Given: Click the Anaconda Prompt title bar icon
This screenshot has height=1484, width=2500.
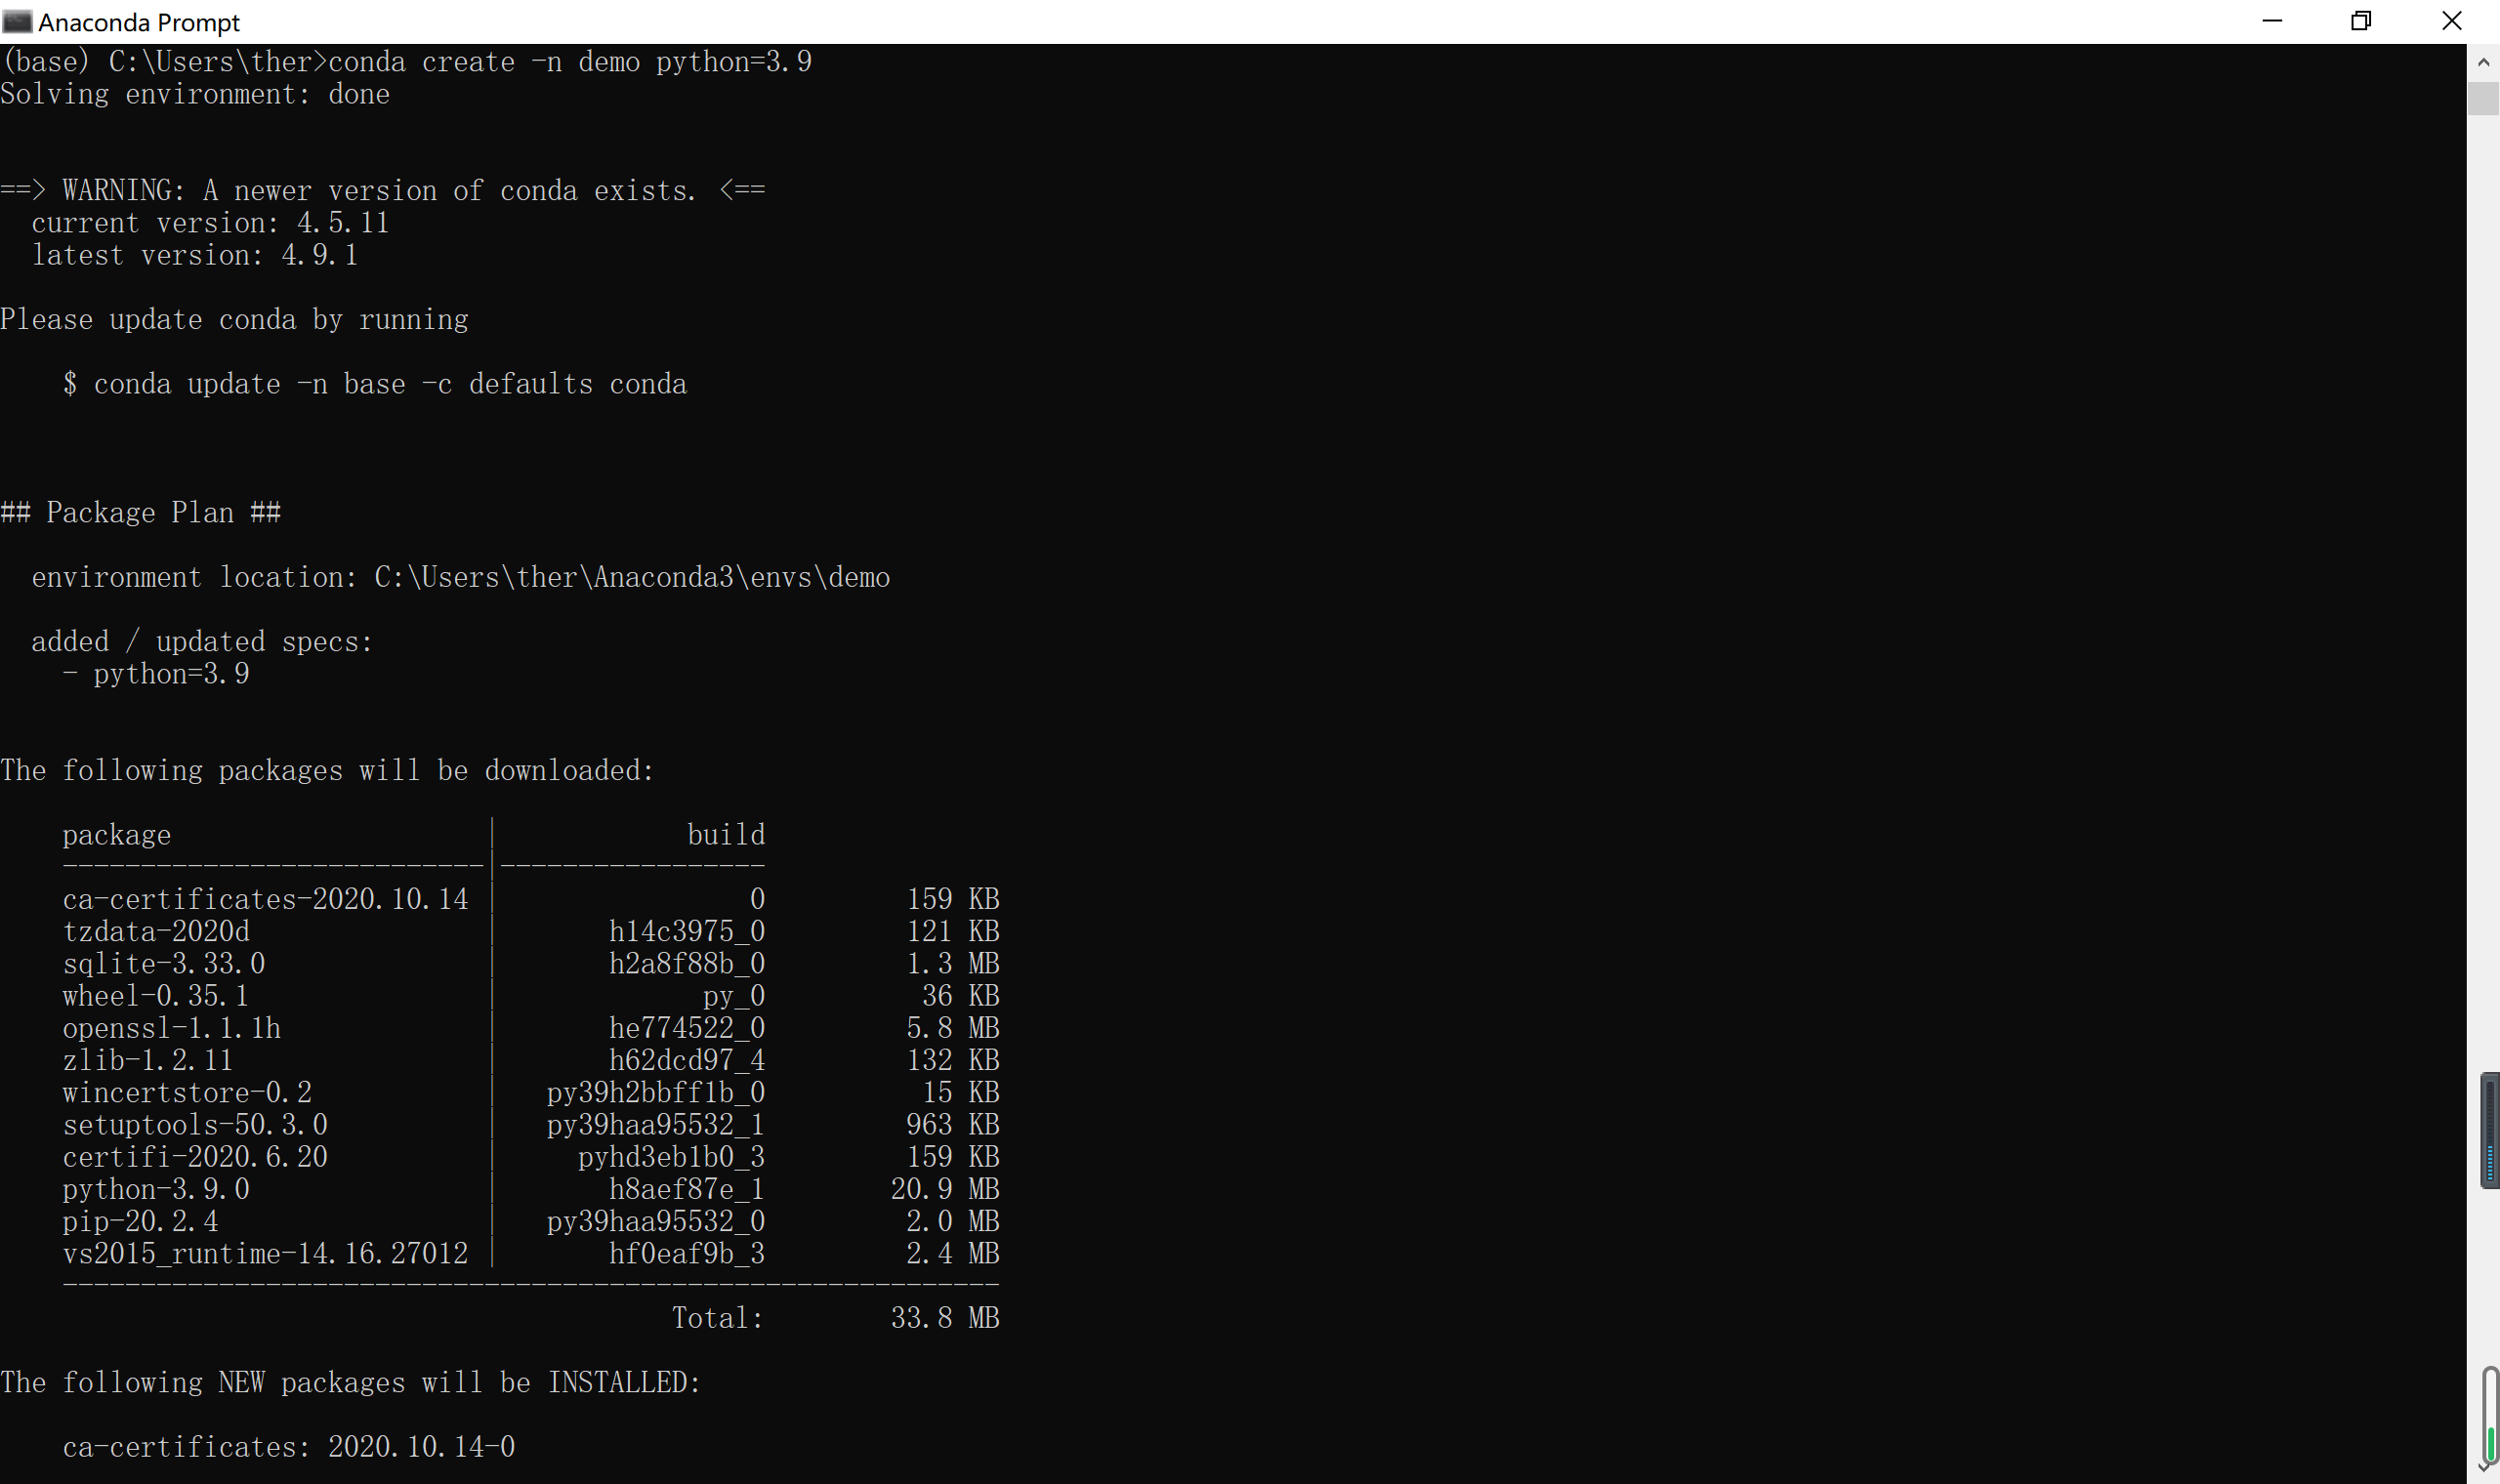Looking at the screenshot, I should click(x=17, y=21).
